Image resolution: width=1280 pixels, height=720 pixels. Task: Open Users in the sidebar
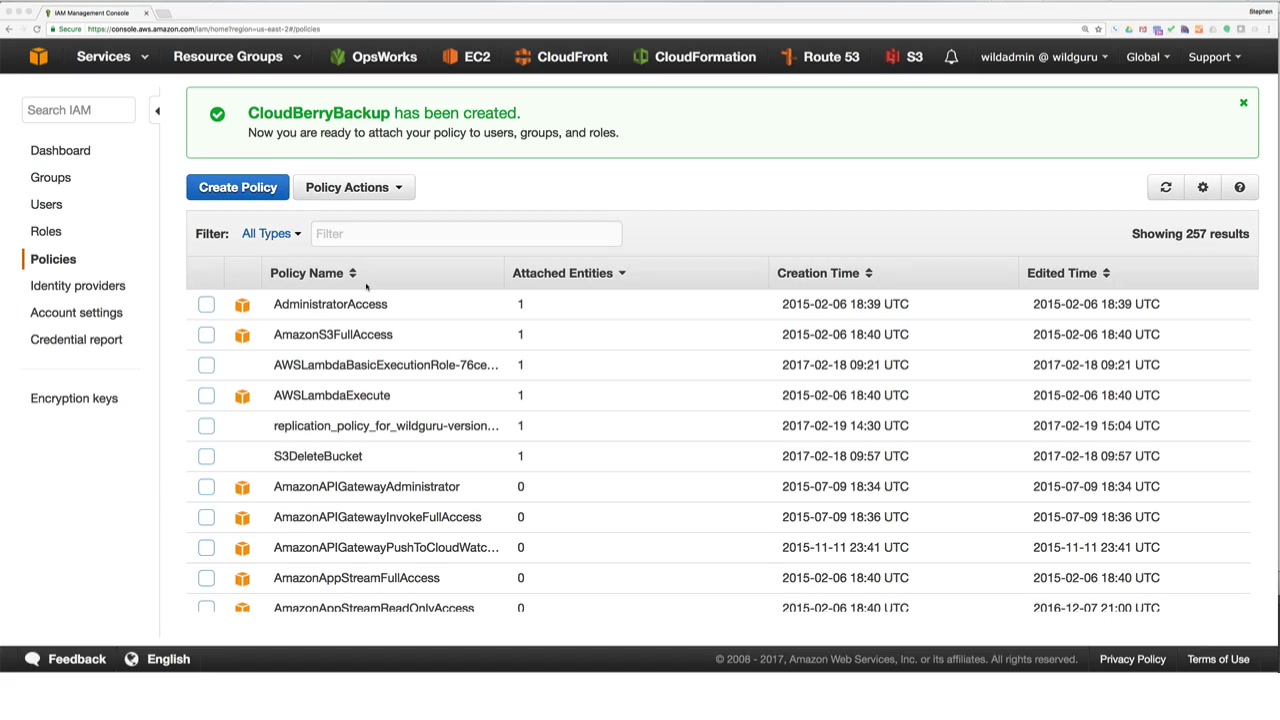[46, 205]
